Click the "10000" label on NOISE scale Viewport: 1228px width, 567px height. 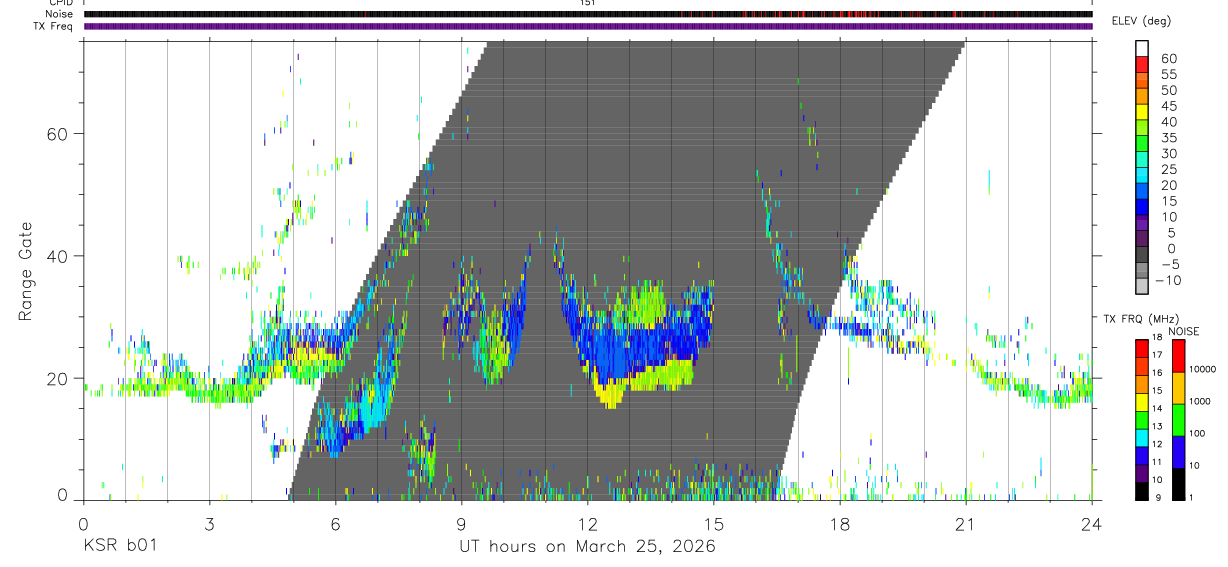(1202, 370)
